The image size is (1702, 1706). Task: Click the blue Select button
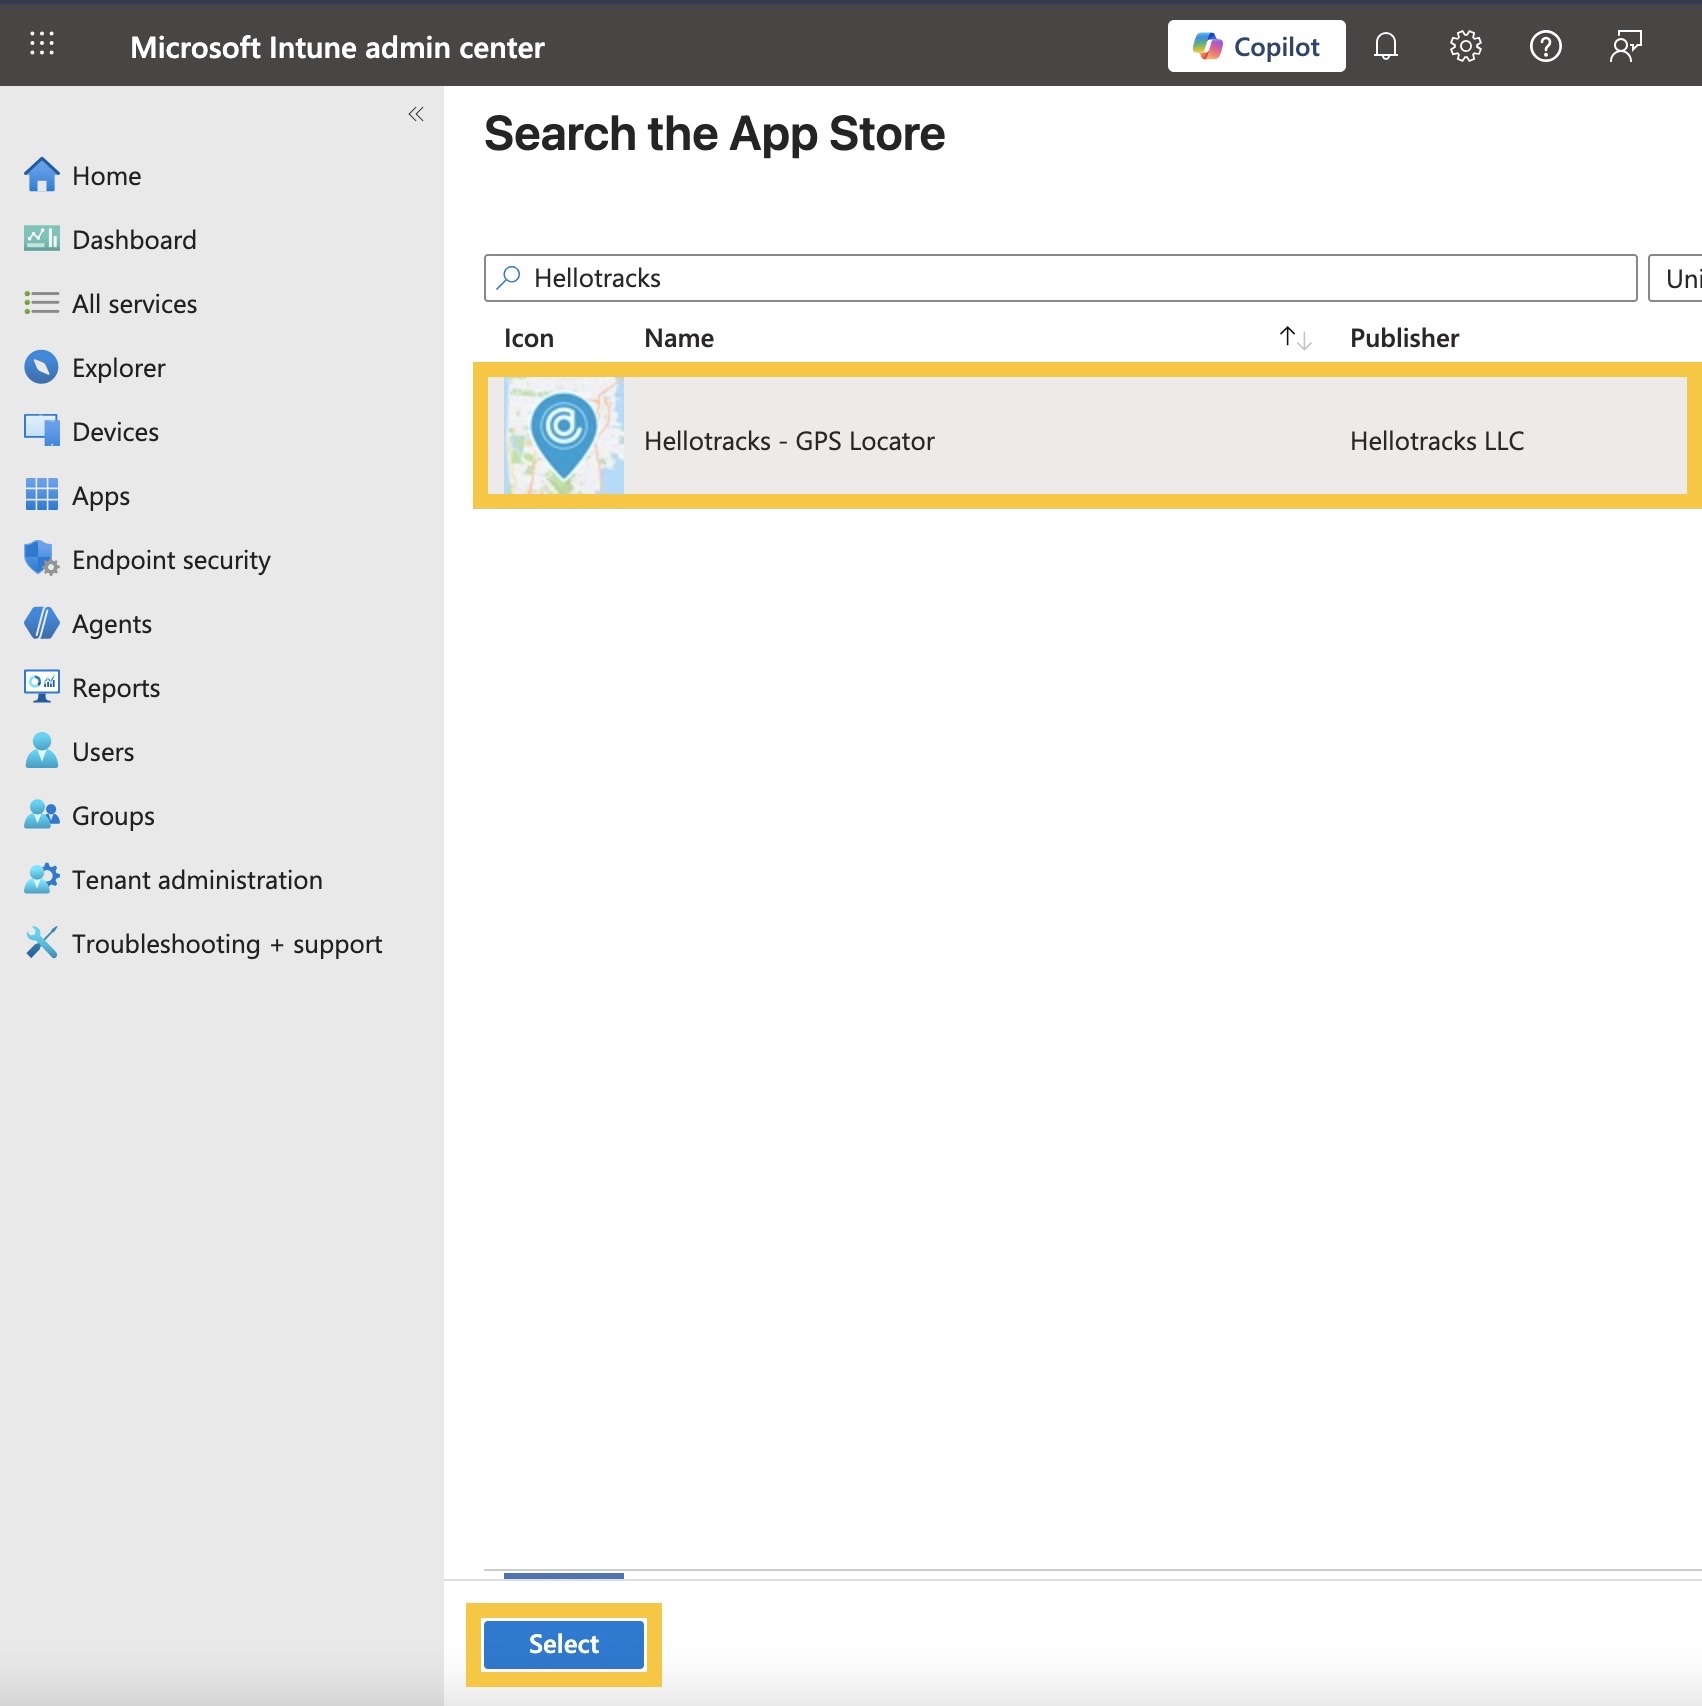564,1644
